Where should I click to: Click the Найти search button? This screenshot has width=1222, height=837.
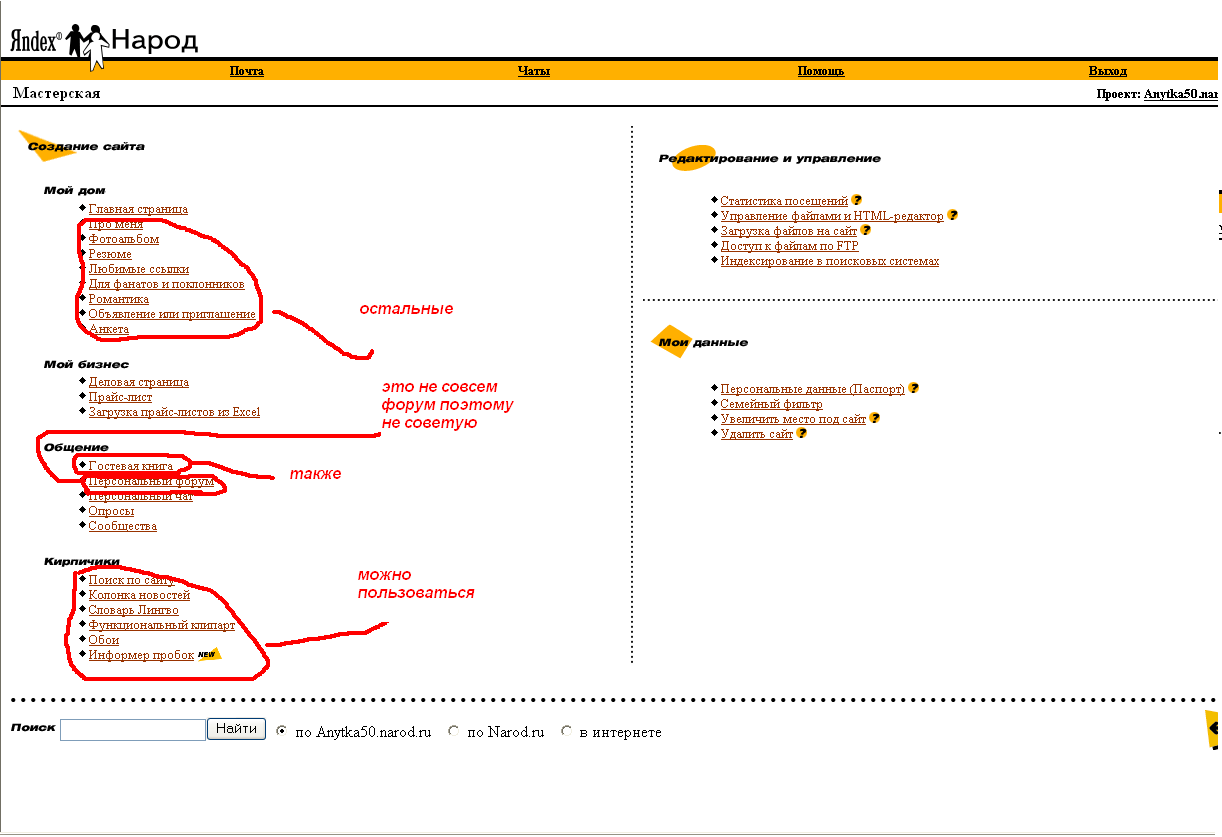click(x=237, y=729)
